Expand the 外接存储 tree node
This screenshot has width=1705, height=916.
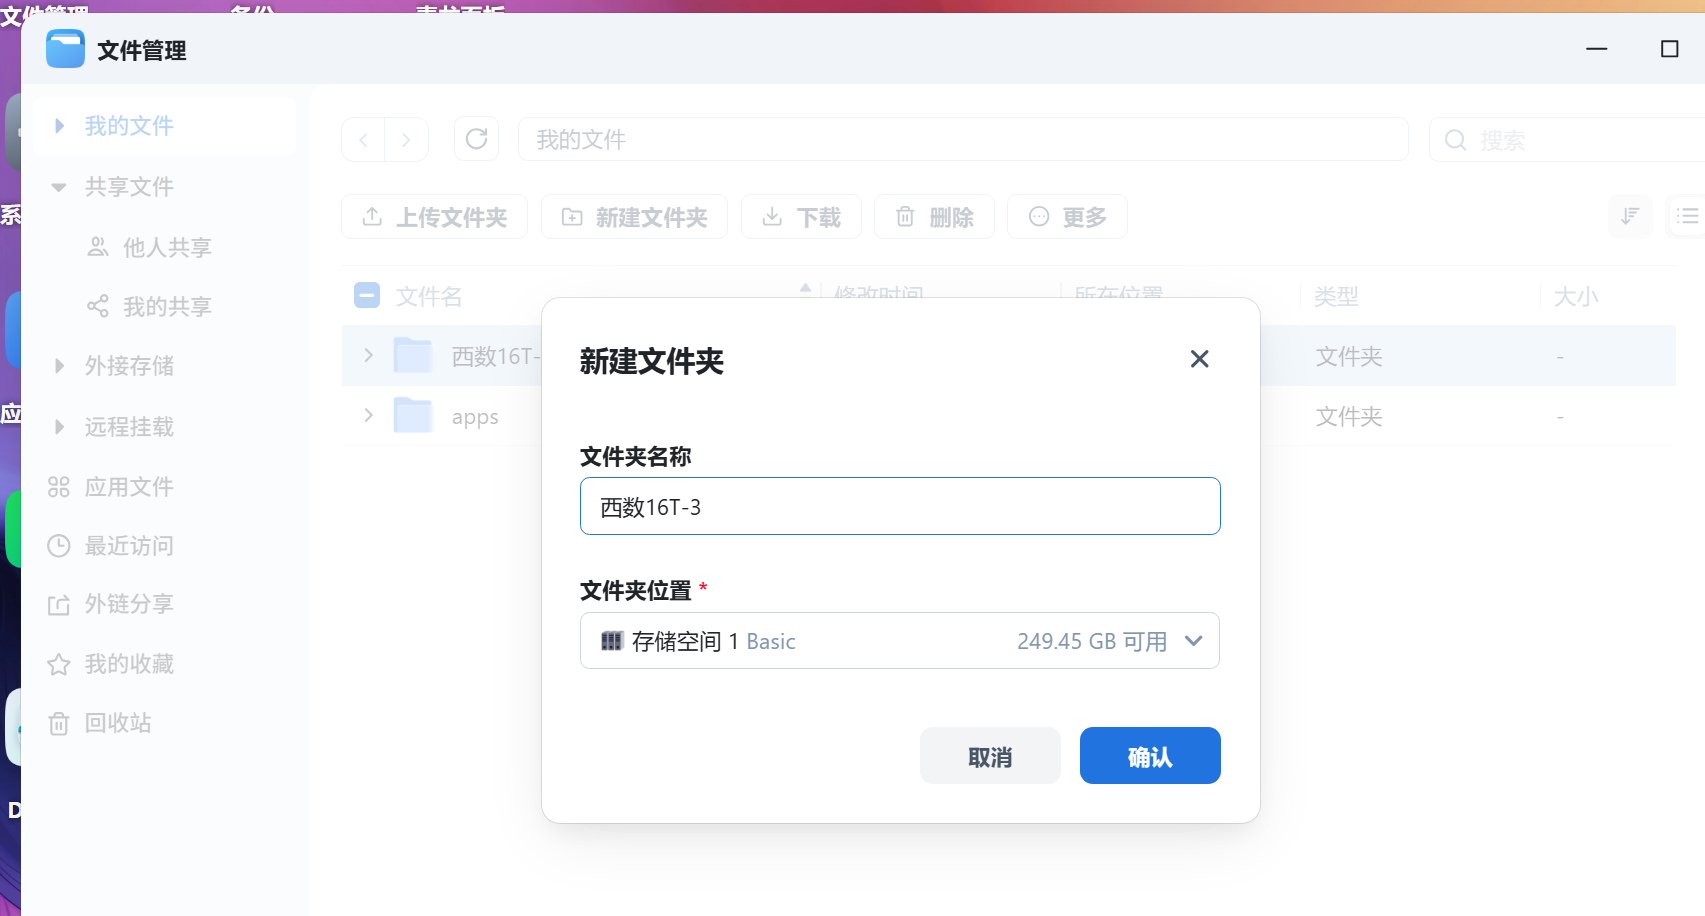[59, 366]
